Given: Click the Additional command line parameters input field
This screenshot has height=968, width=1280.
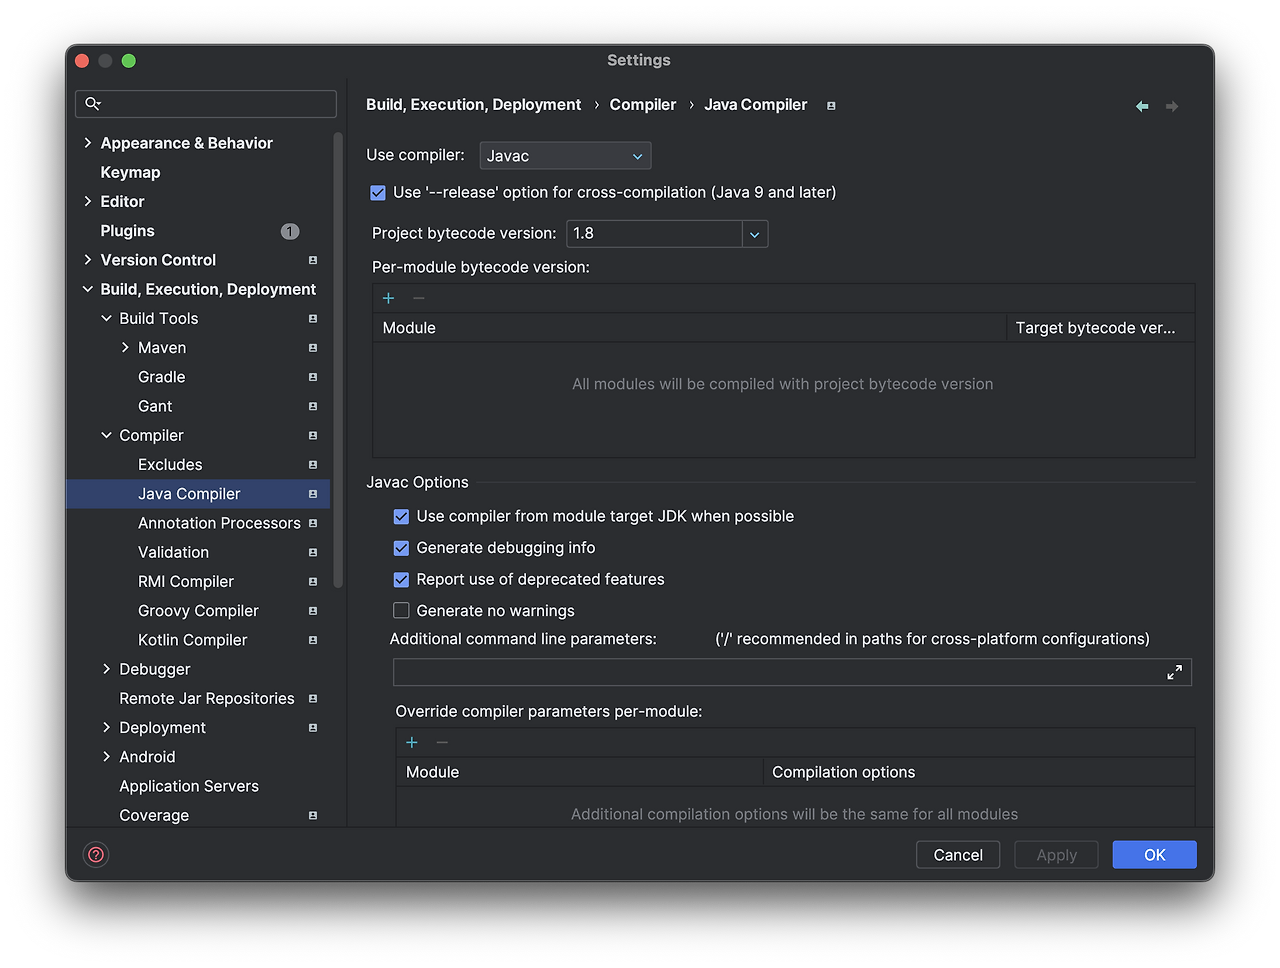Looking at the screenshot, I should pos(700,672).
